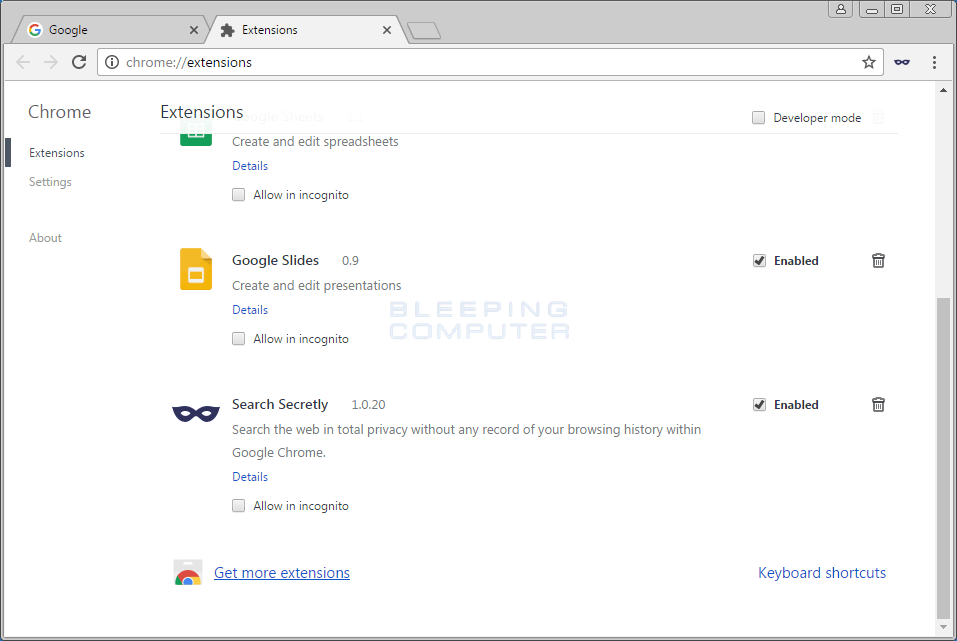This screenshot has height=641, width=957.
Task: Click the vertical scrollbar thumb
Action: coord(944,458)
